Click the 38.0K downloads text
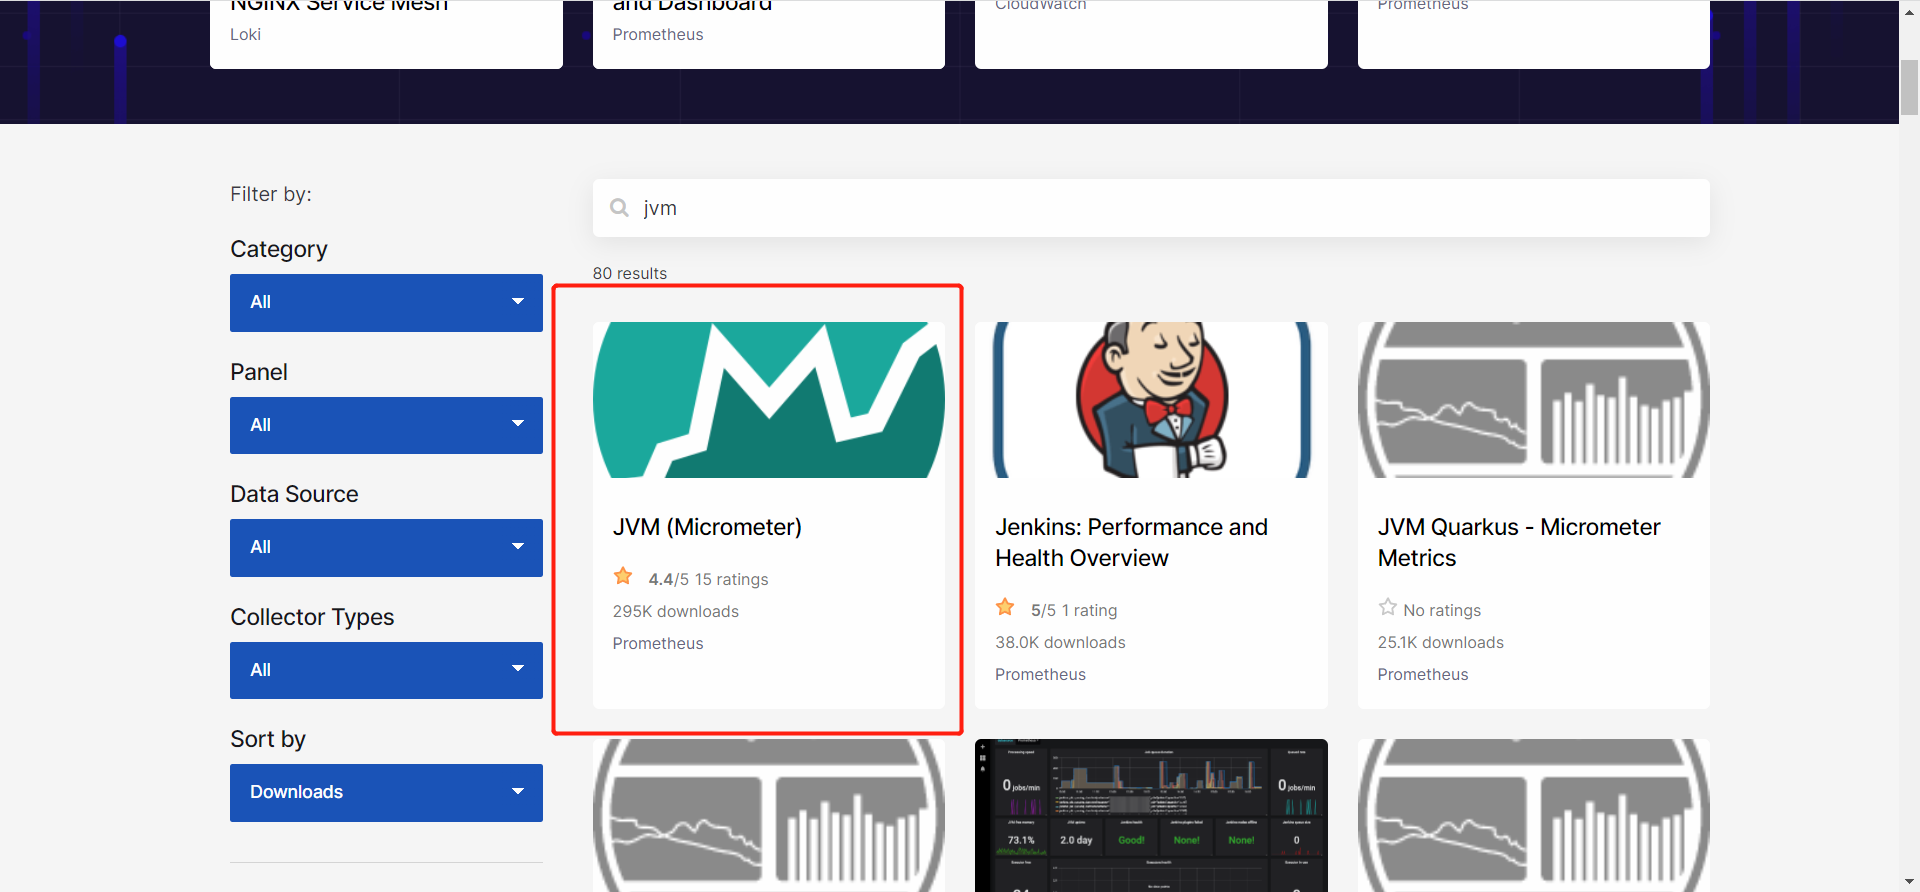Screen dimensions: 1920x892 (1060, 642)
